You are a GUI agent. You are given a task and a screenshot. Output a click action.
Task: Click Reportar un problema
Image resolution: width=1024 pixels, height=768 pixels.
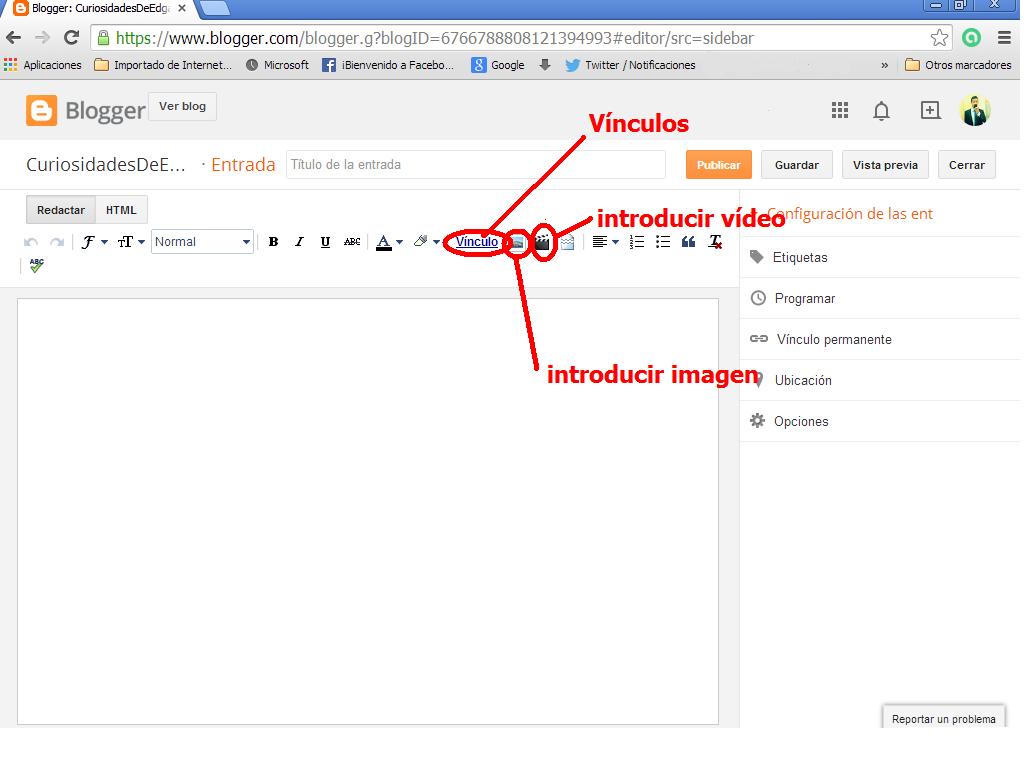pyautogui.click(x=944, y=718)
